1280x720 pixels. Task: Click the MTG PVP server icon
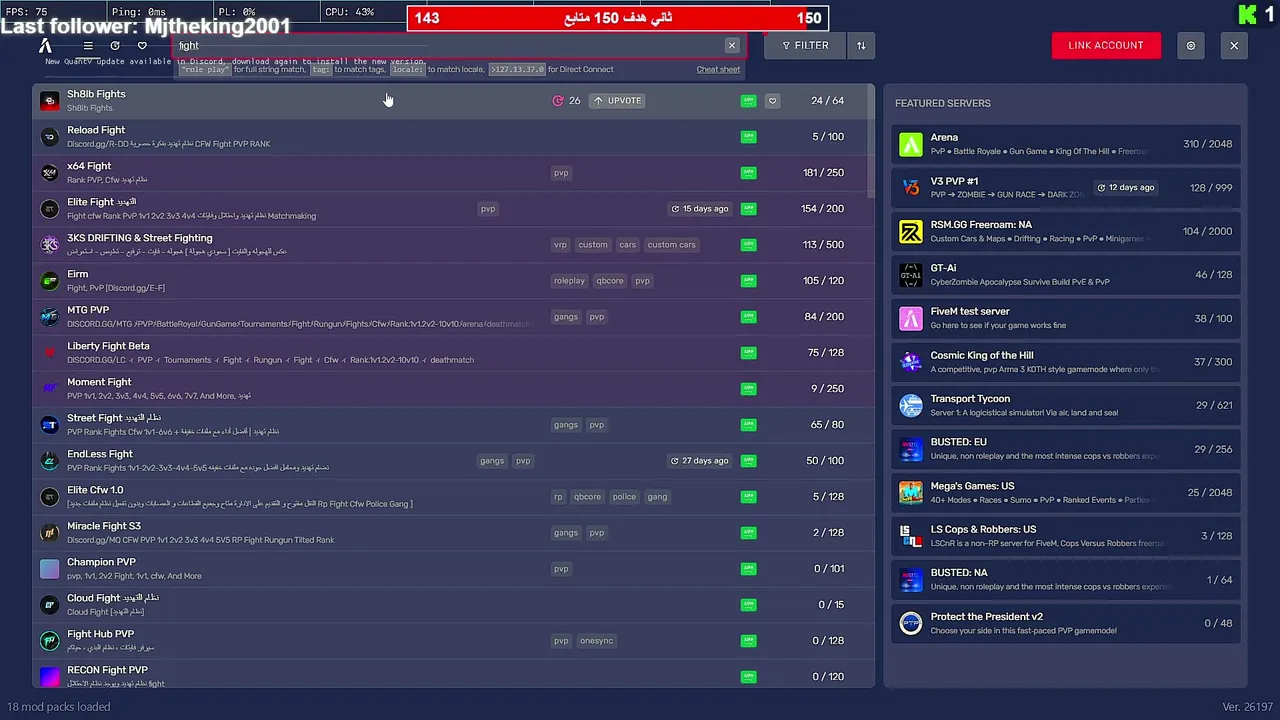click(49, 317)
